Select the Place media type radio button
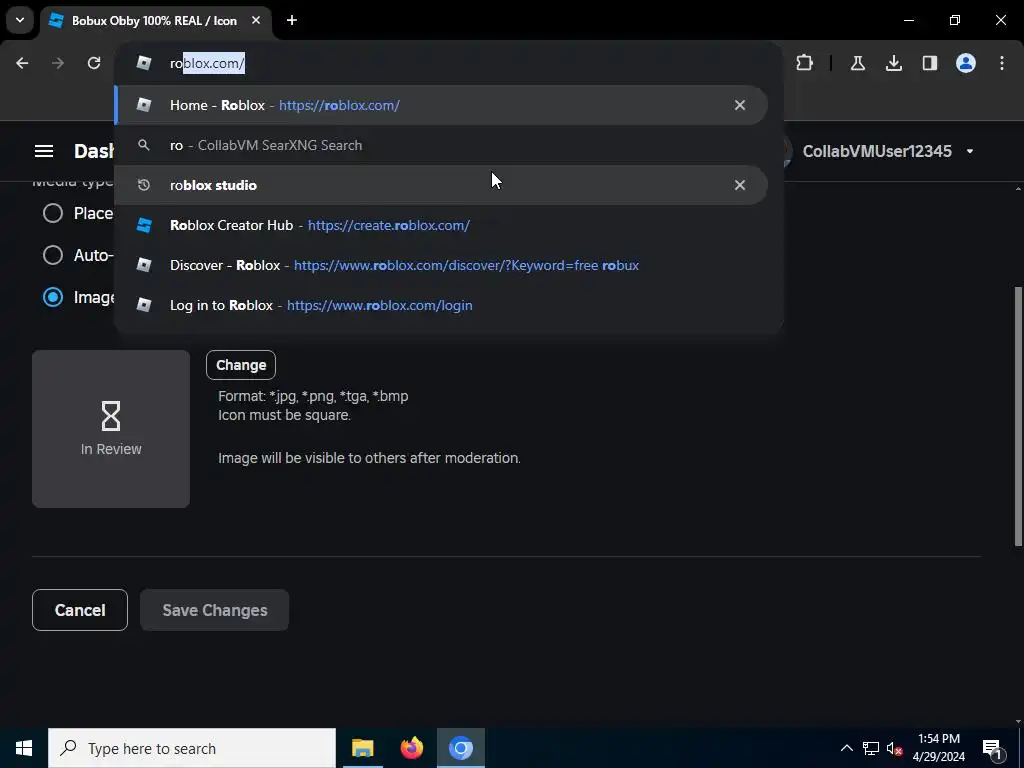 tap(53, 214)
